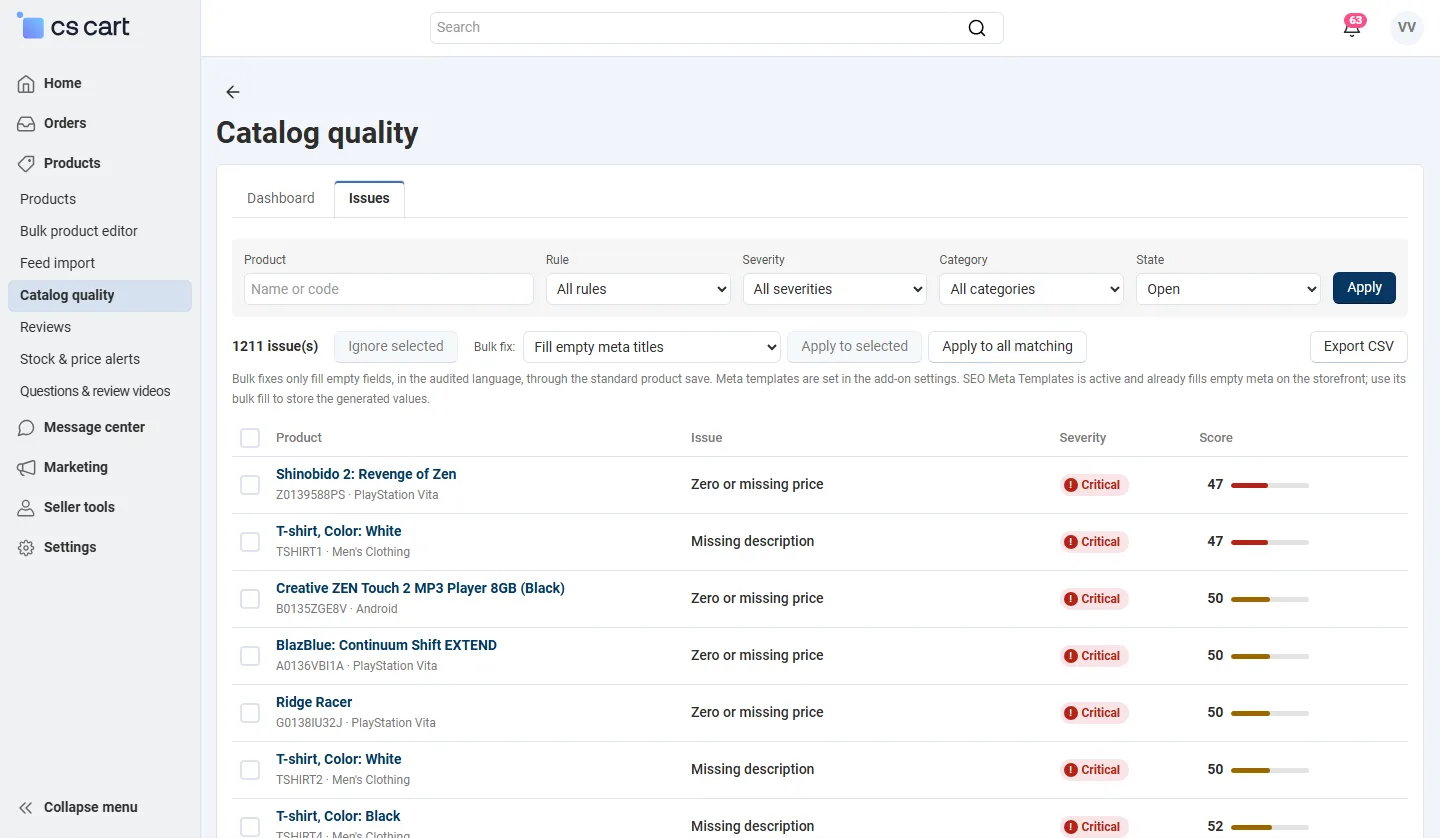The height and width of the screenshot is (838, 1440).
Task: Click the Home house icon in sidebar
Action: pos(26,84)
